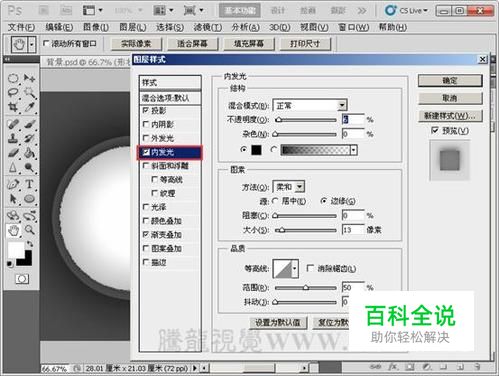Screen dimensions: 499x376
Task: Select the Crop tool
Action: point(13,107)
